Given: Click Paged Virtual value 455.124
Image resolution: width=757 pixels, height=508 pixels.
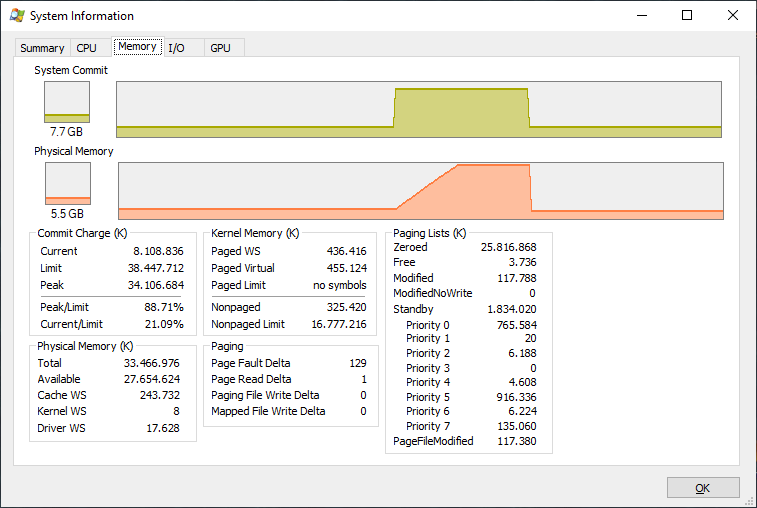Looking at the screenshot, I should click(347, 268).
